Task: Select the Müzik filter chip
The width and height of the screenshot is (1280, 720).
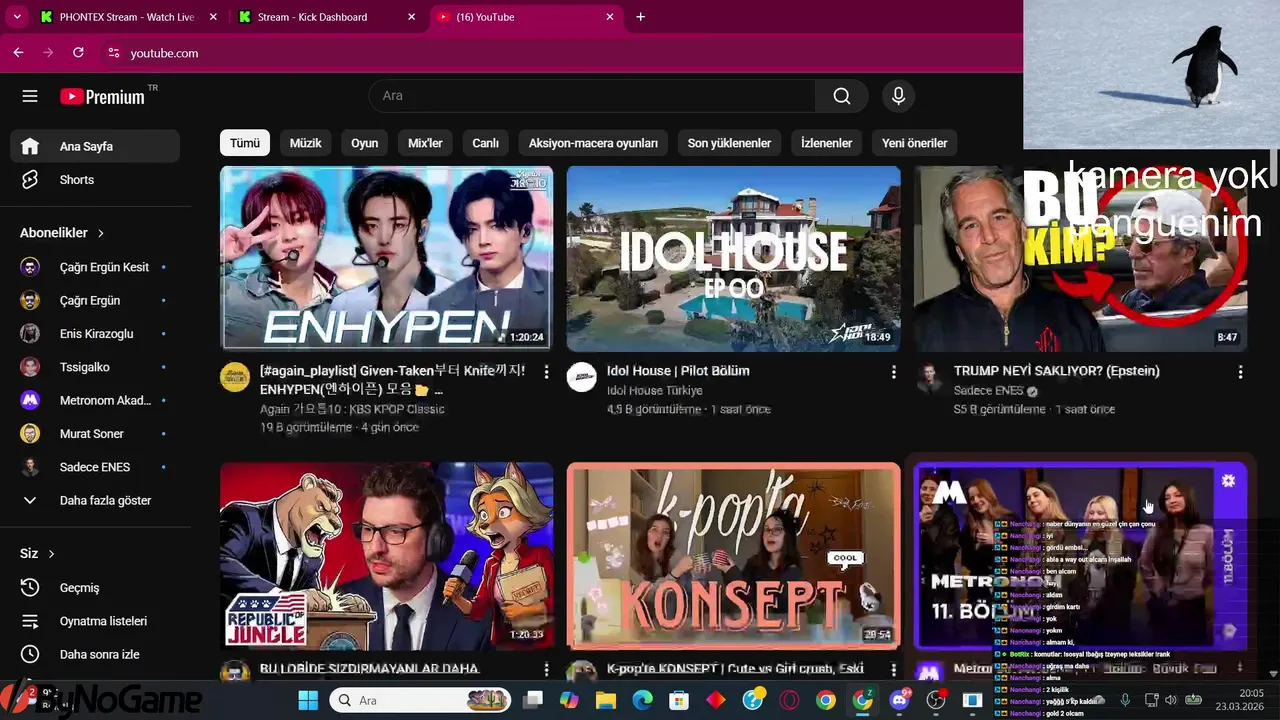Action: tap(305, 143)
